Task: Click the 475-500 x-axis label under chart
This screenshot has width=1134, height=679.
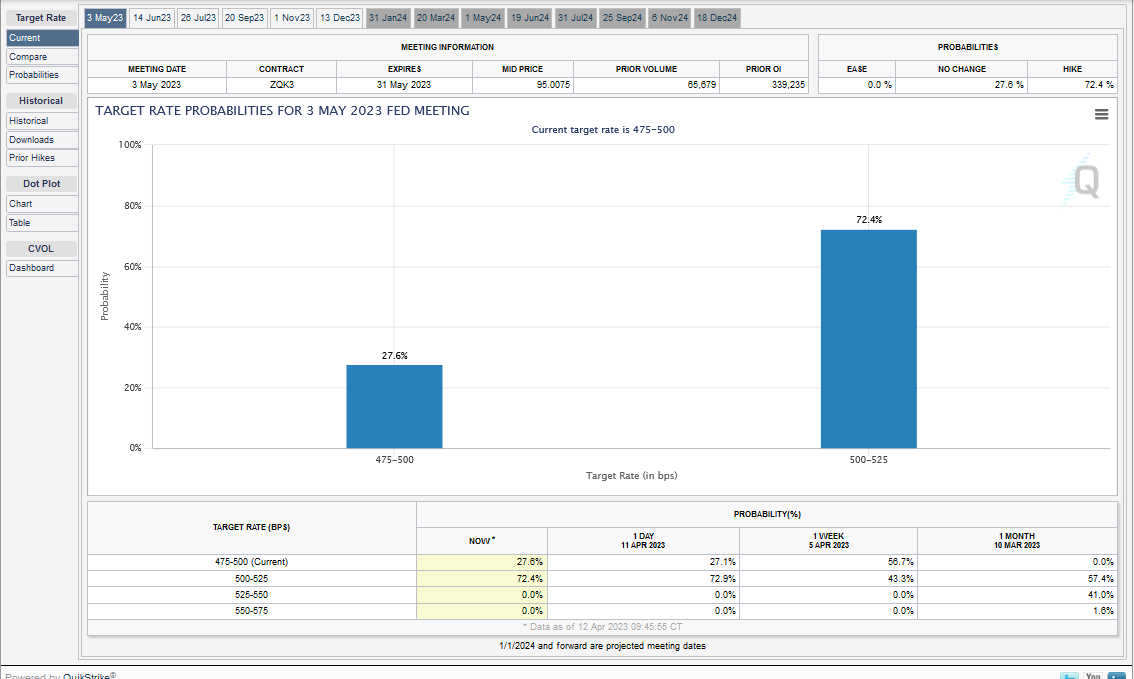Action: click(x=394, y=460)
